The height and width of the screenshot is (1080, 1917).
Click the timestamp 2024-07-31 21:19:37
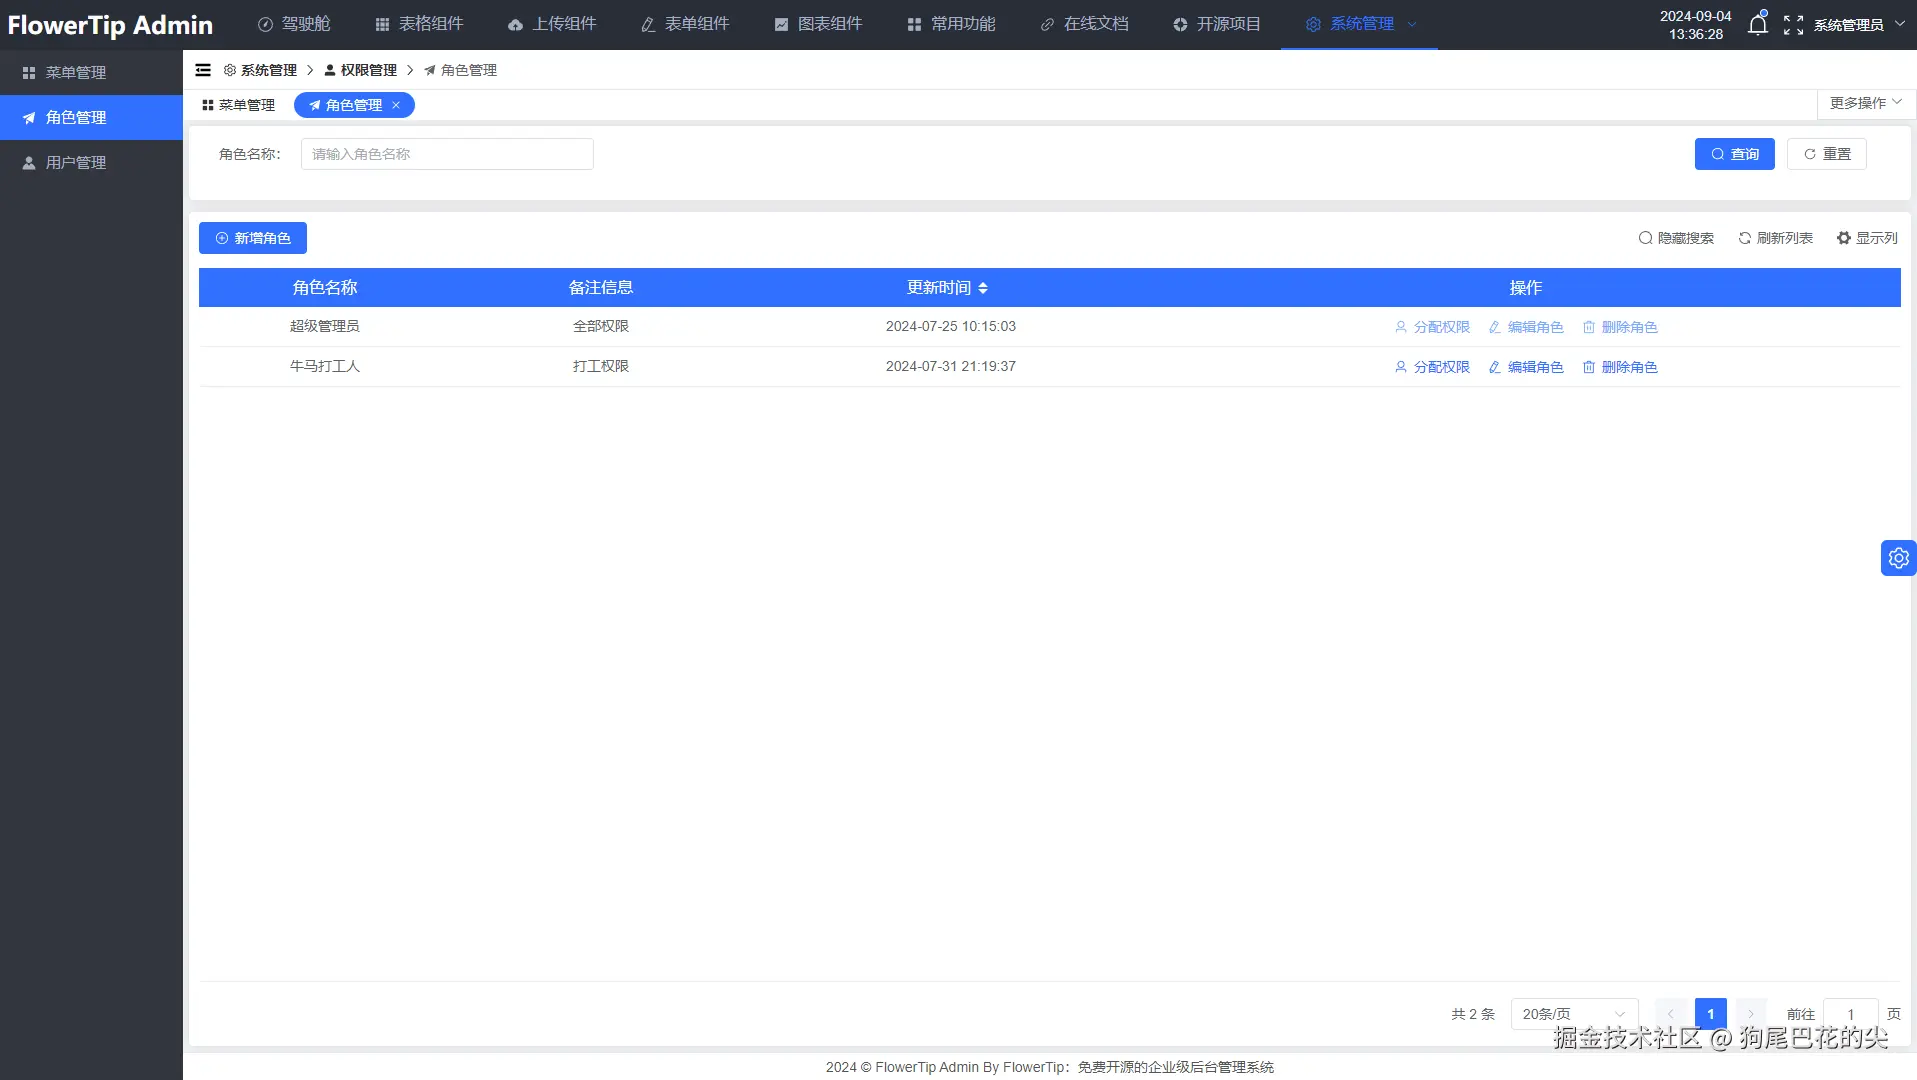point(951,366)
